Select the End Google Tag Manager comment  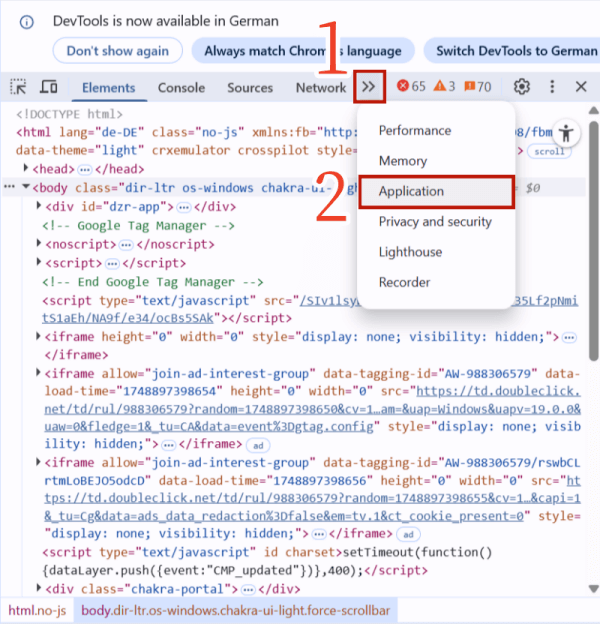[152, 282]
